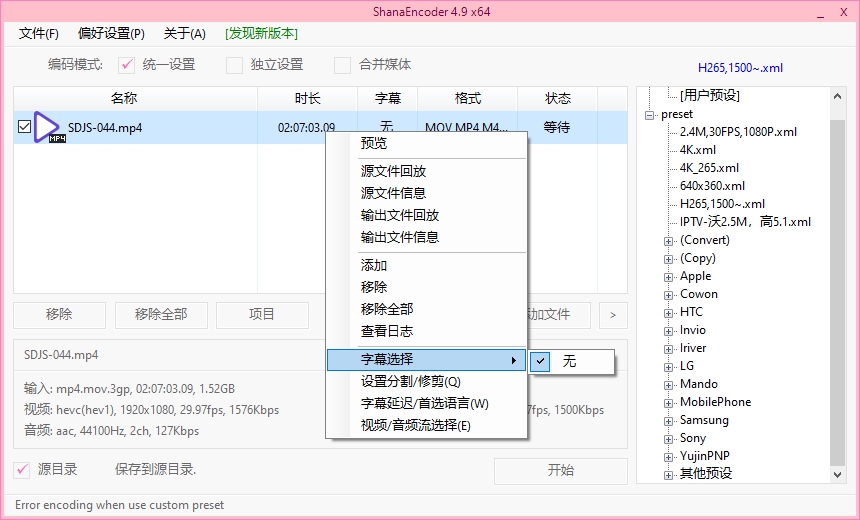The height and width of the screenshot is (520, 860).
Task: Expand the (Copy) preset folder
Action: (668, 259)
